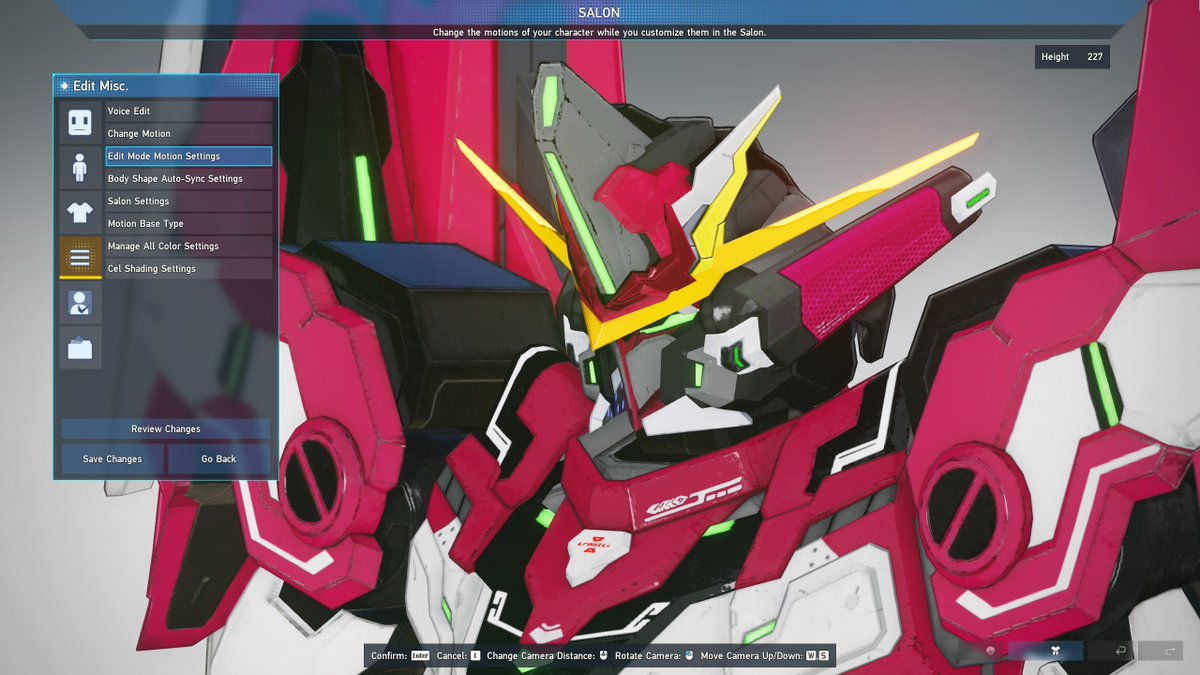Click the Review Changes button
The image size is (1200, 675).
[x=166, y=429]
